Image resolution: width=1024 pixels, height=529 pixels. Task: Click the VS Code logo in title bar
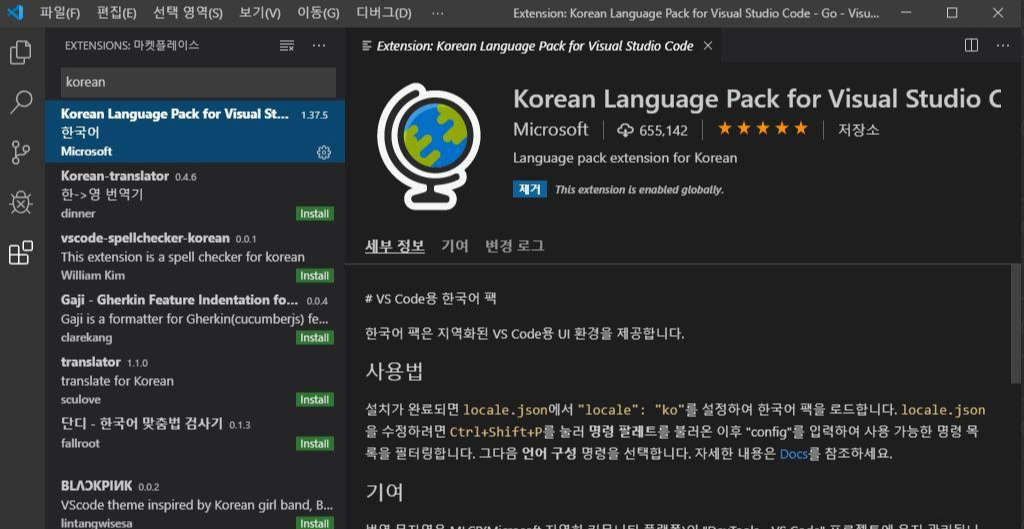14,12
